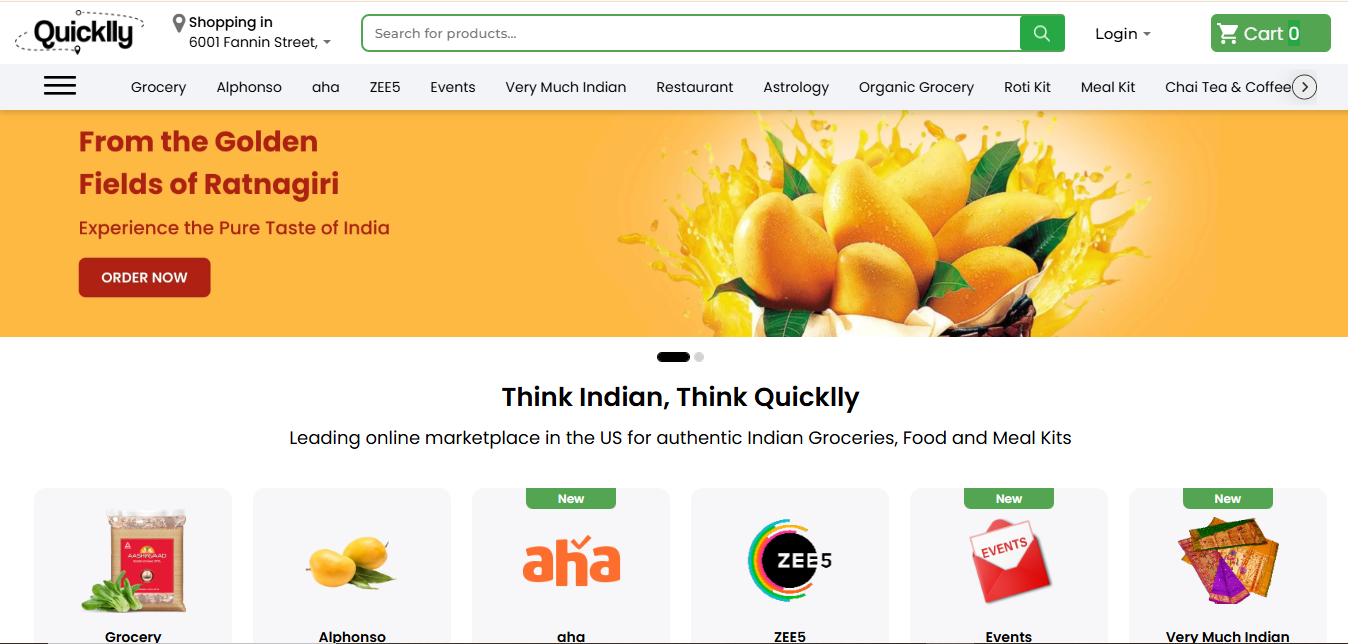Open the ZEE5 logo tile
Image resolution: width=1348 pixels, height=644 pixels.
point(790,560)
